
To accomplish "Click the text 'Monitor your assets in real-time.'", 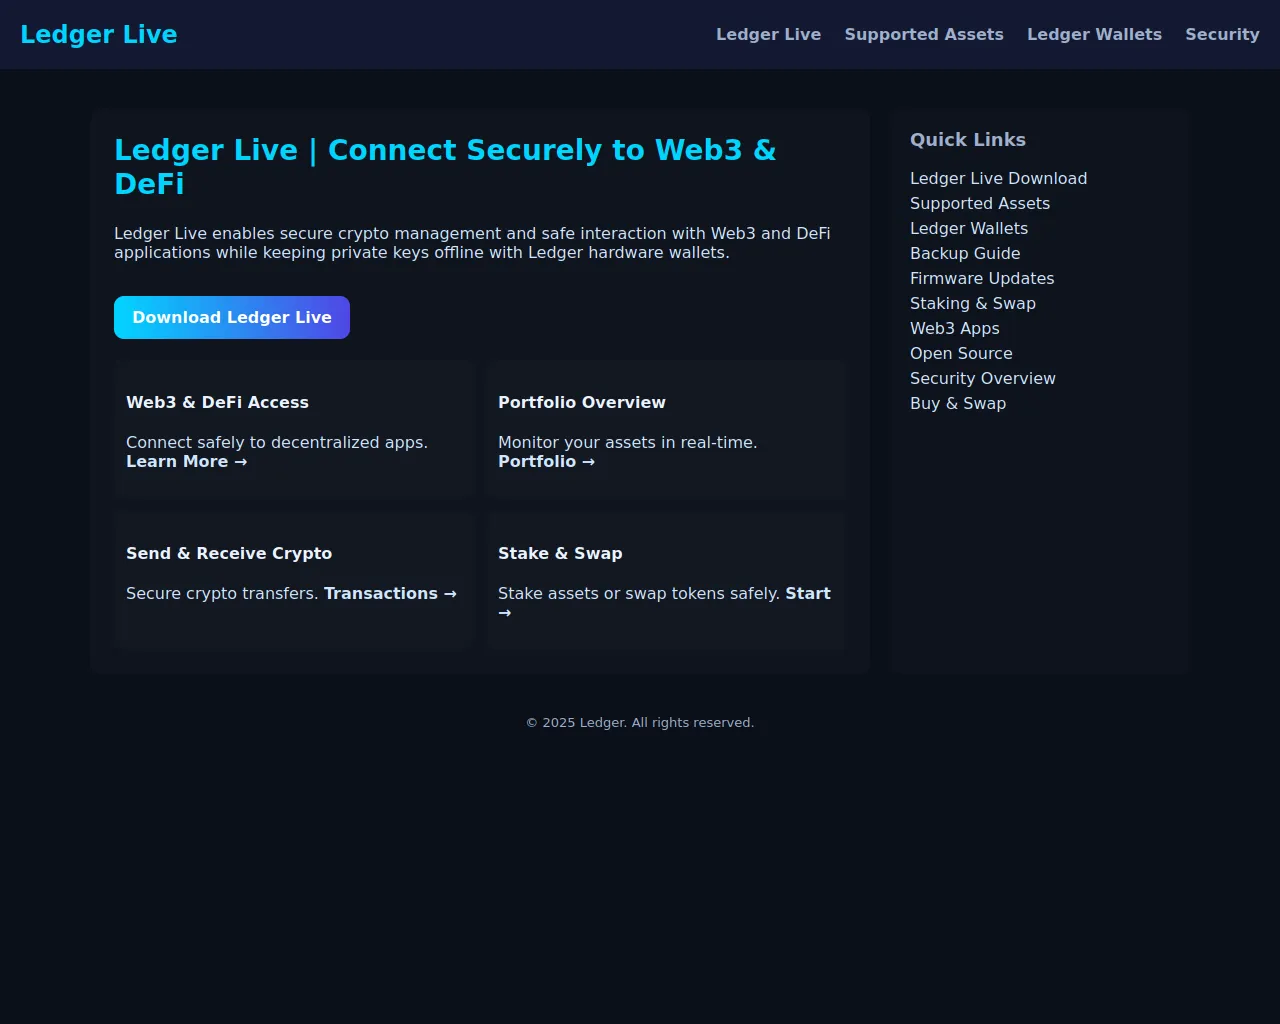I will [628, 442].
